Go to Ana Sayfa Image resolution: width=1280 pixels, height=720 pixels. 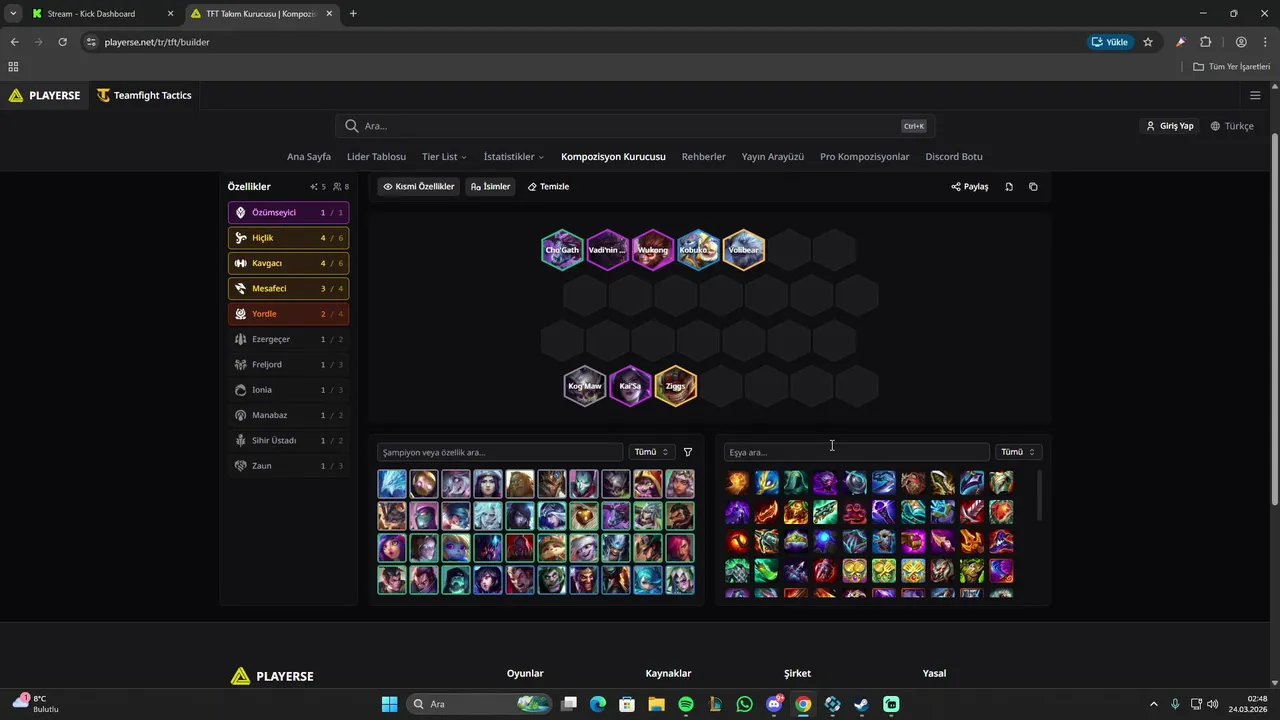pos(309,157)
